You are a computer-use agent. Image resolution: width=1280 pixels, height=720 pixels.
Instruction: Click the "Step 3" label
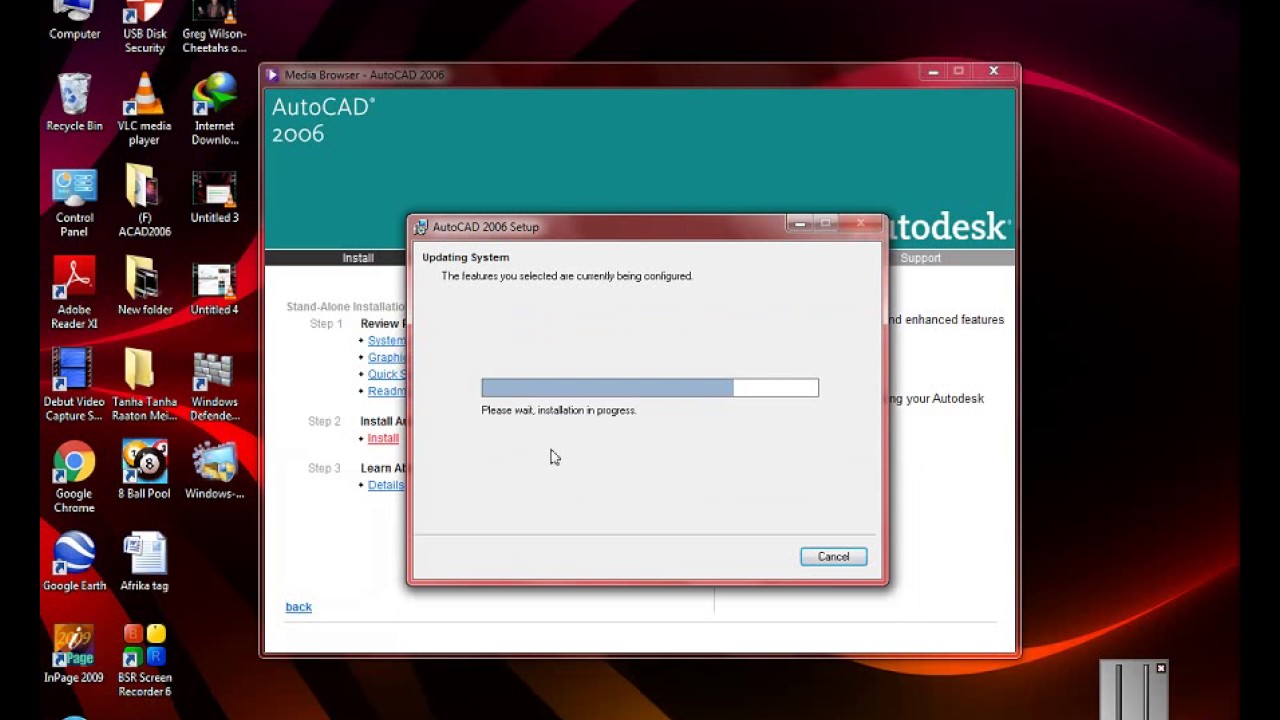[x=324, y=468]
